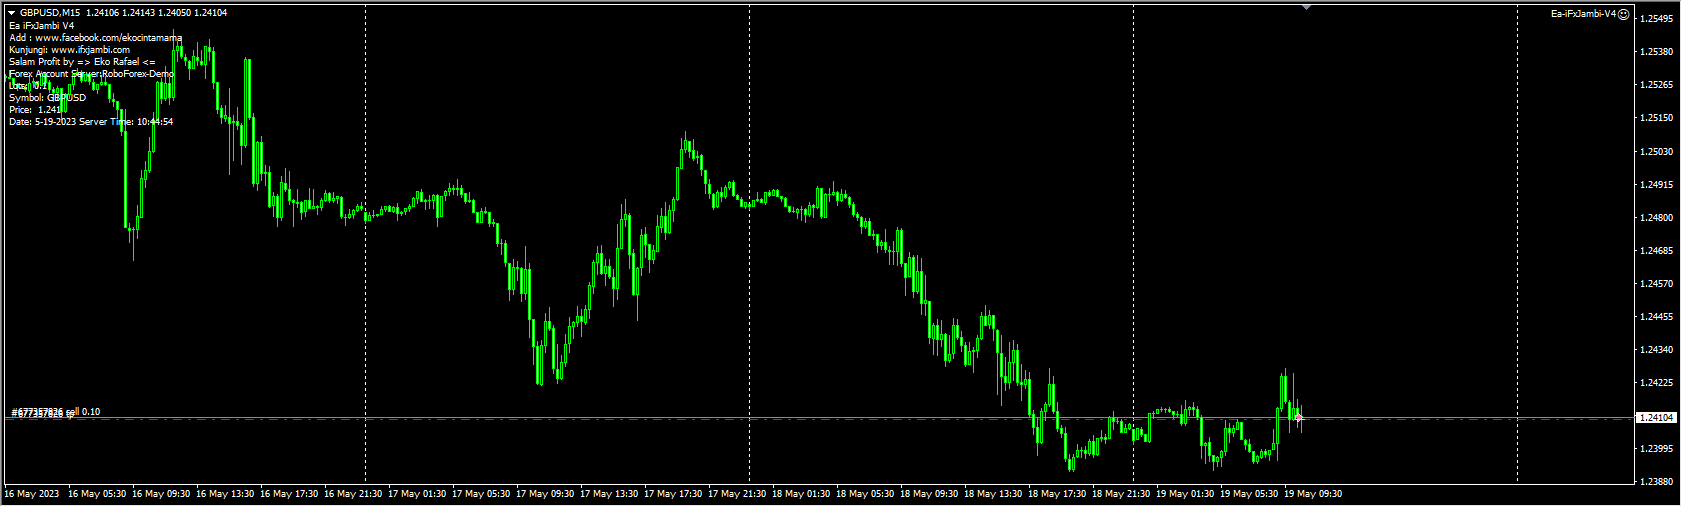Screen dimensions: 1682x507
Task: Click the 1.25380 price scale label
Action: (1659, 52)
